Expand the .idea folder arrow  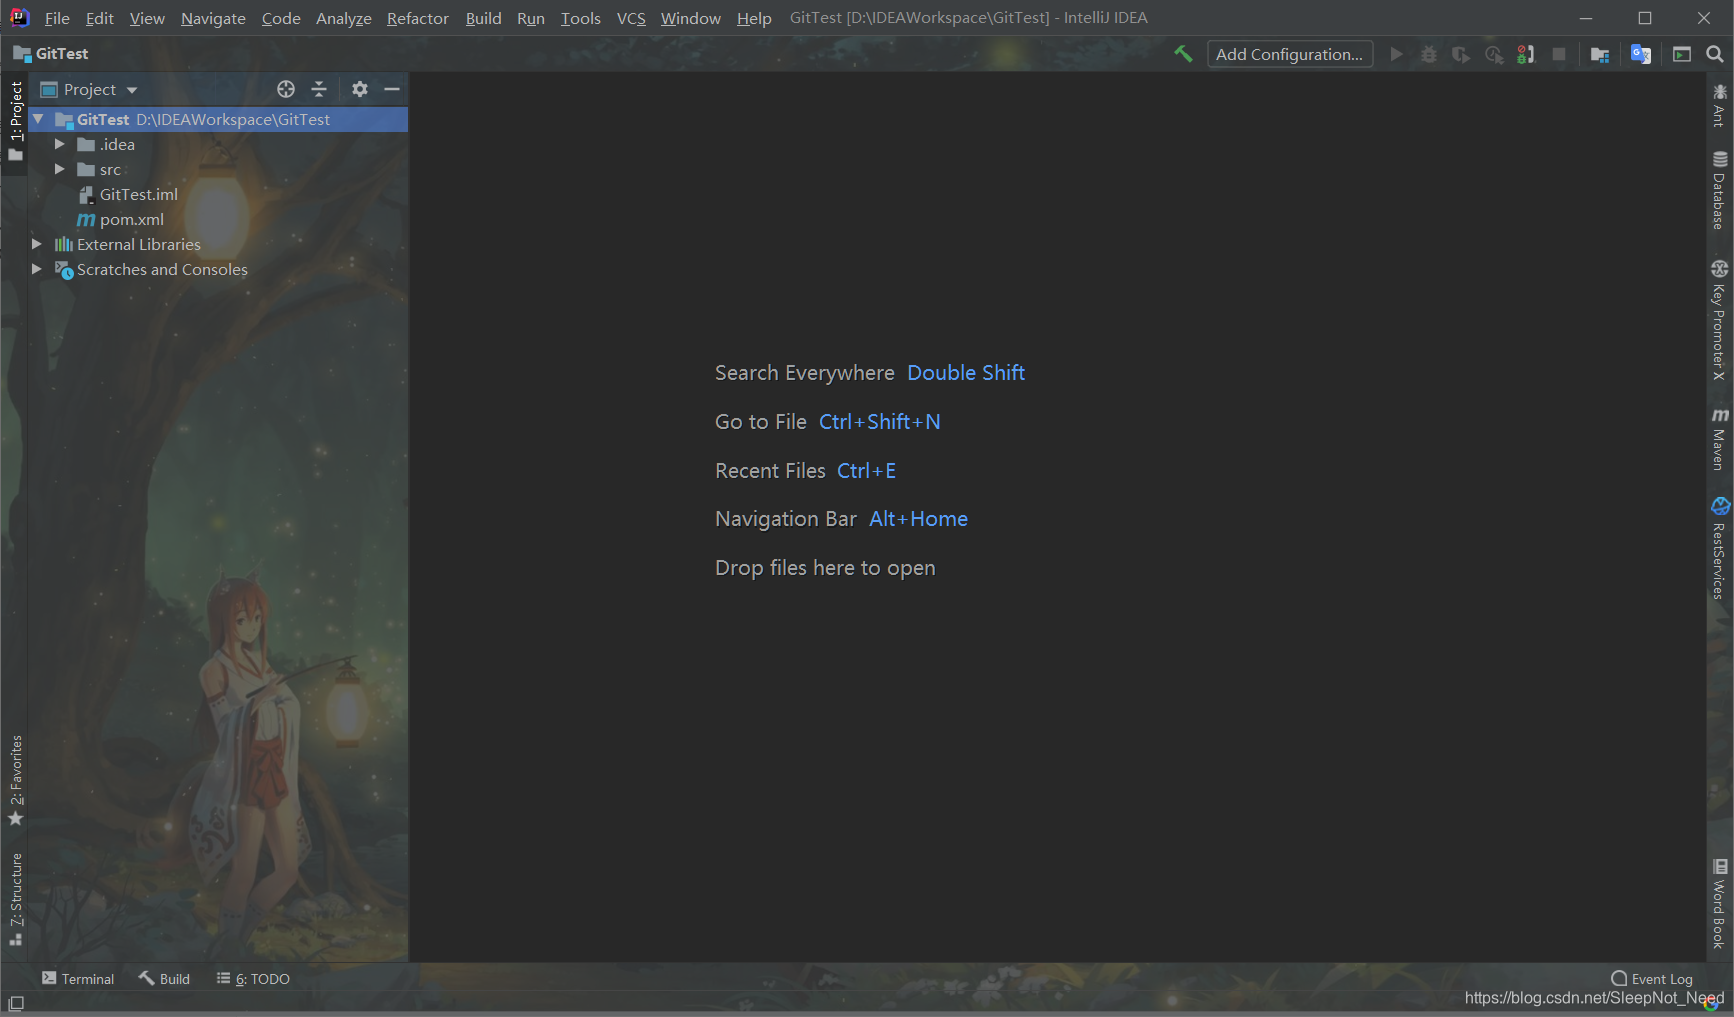[x=60, y=144]
